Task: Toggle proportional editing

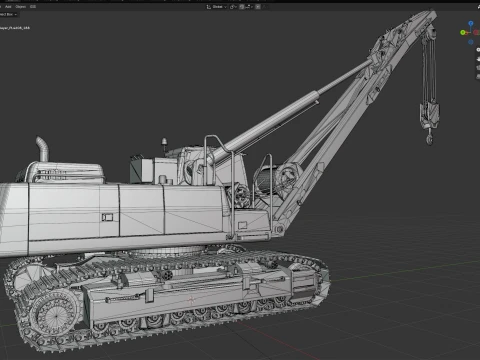Action: click(258, 7)
